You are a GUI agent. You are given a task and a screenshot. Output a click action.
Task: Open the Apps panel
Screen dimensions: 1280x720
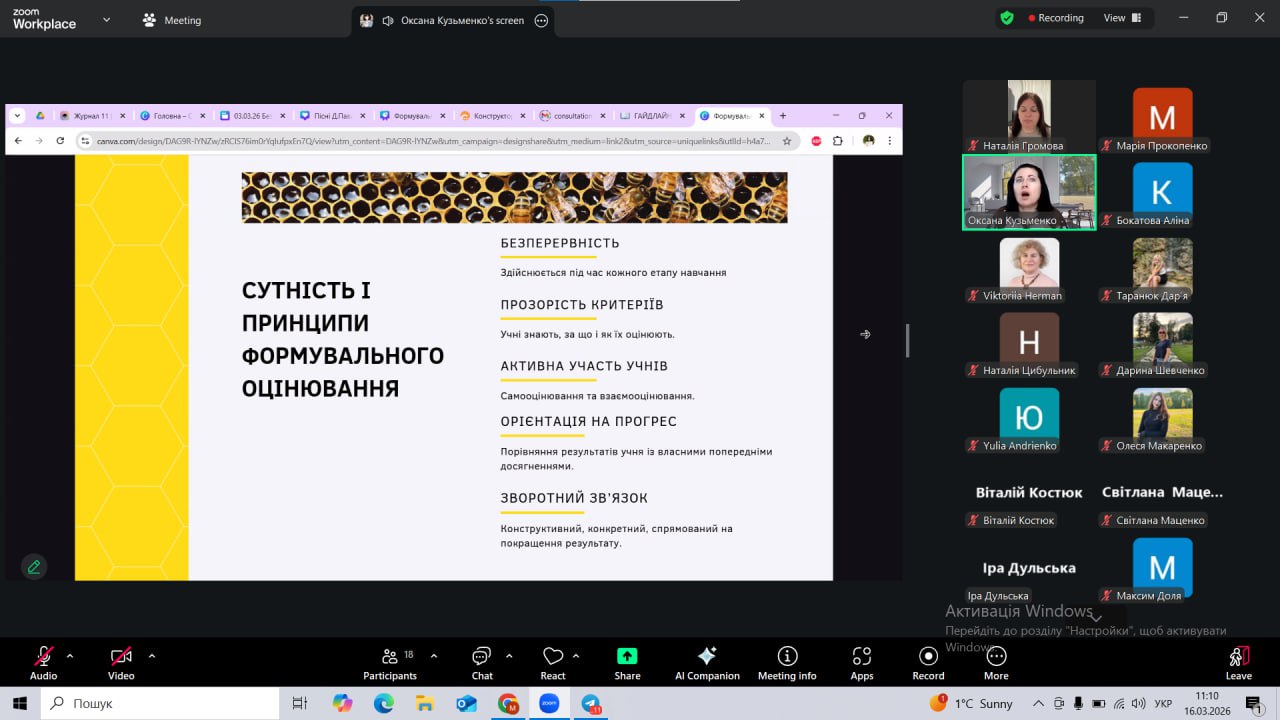coord(861,662)
